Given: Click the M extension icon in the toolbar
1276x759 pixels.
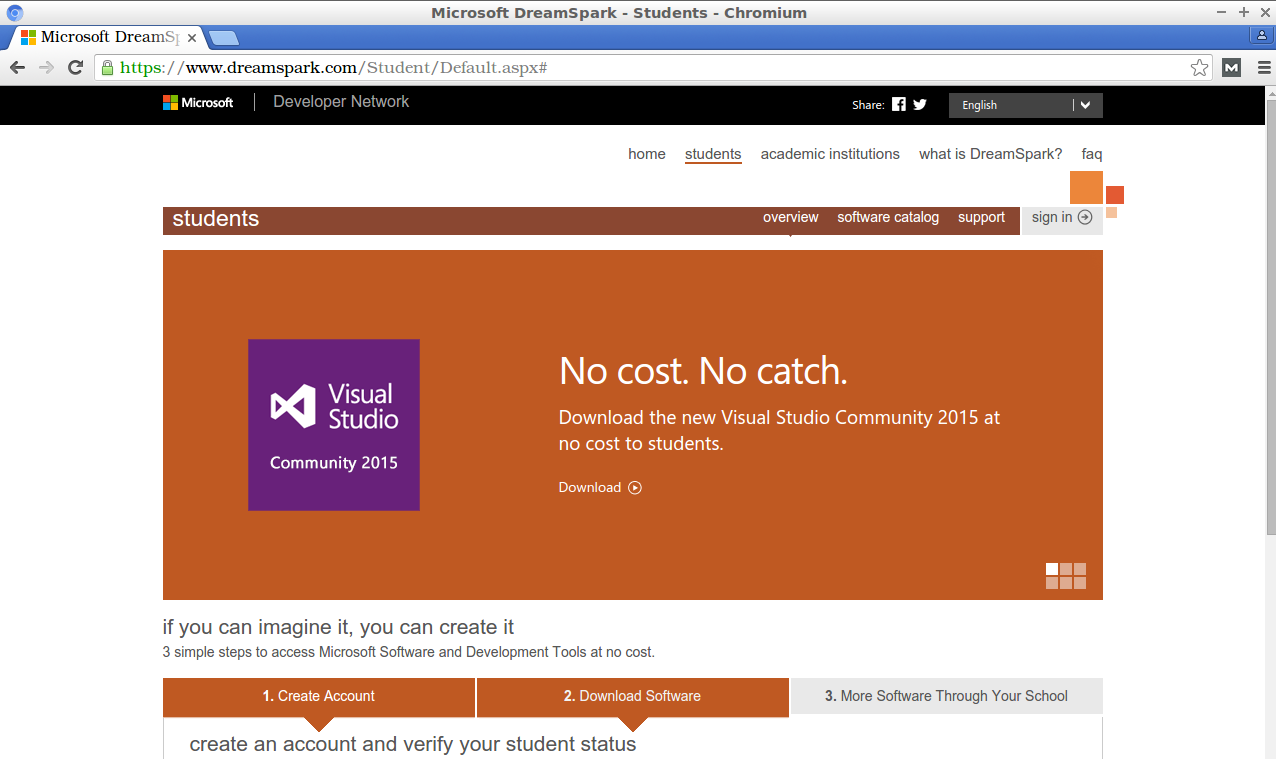Looking at the screenshot, I should 1232,68.
